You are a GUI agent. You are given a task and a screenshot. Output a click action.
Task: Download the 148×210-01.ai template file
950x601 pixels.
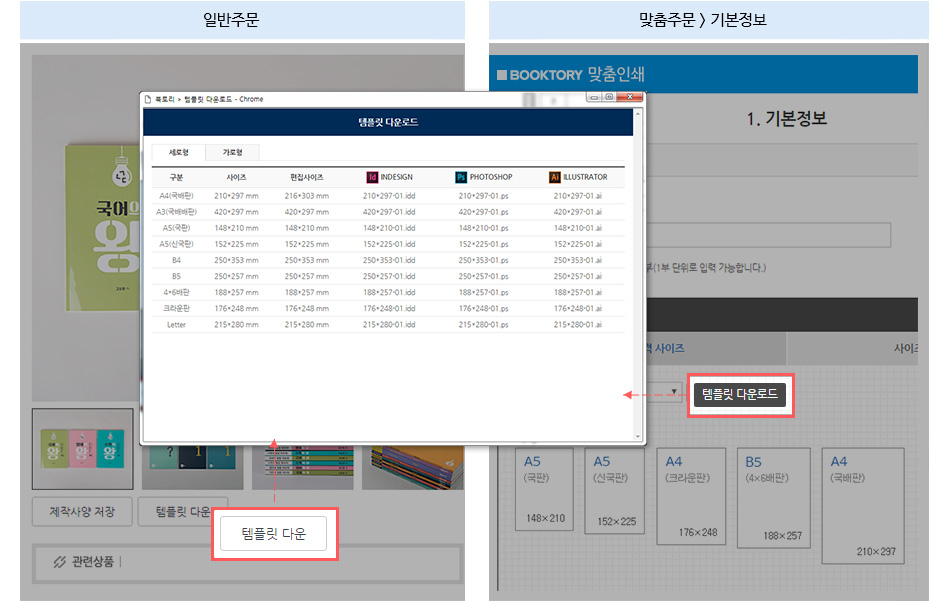pos(576,229)
